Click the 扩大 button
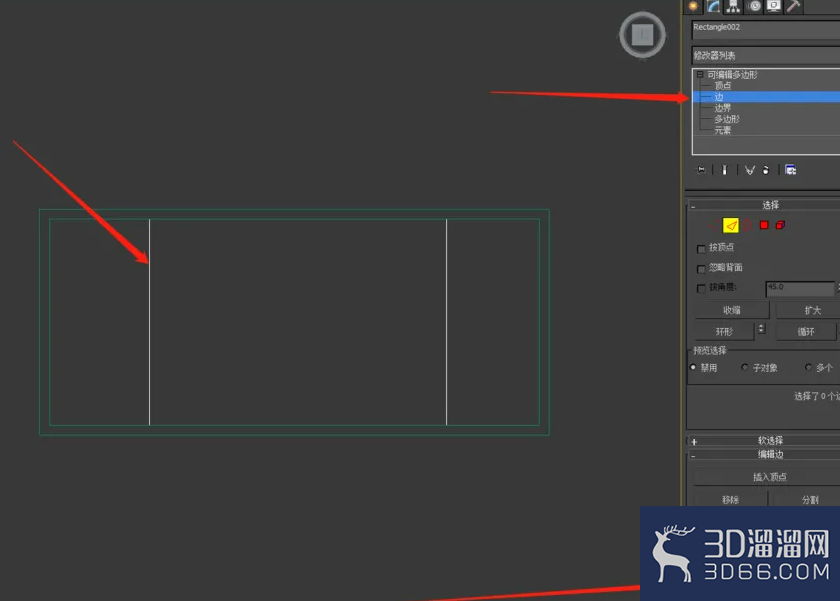Screen dimensions: 840x601 808,310
